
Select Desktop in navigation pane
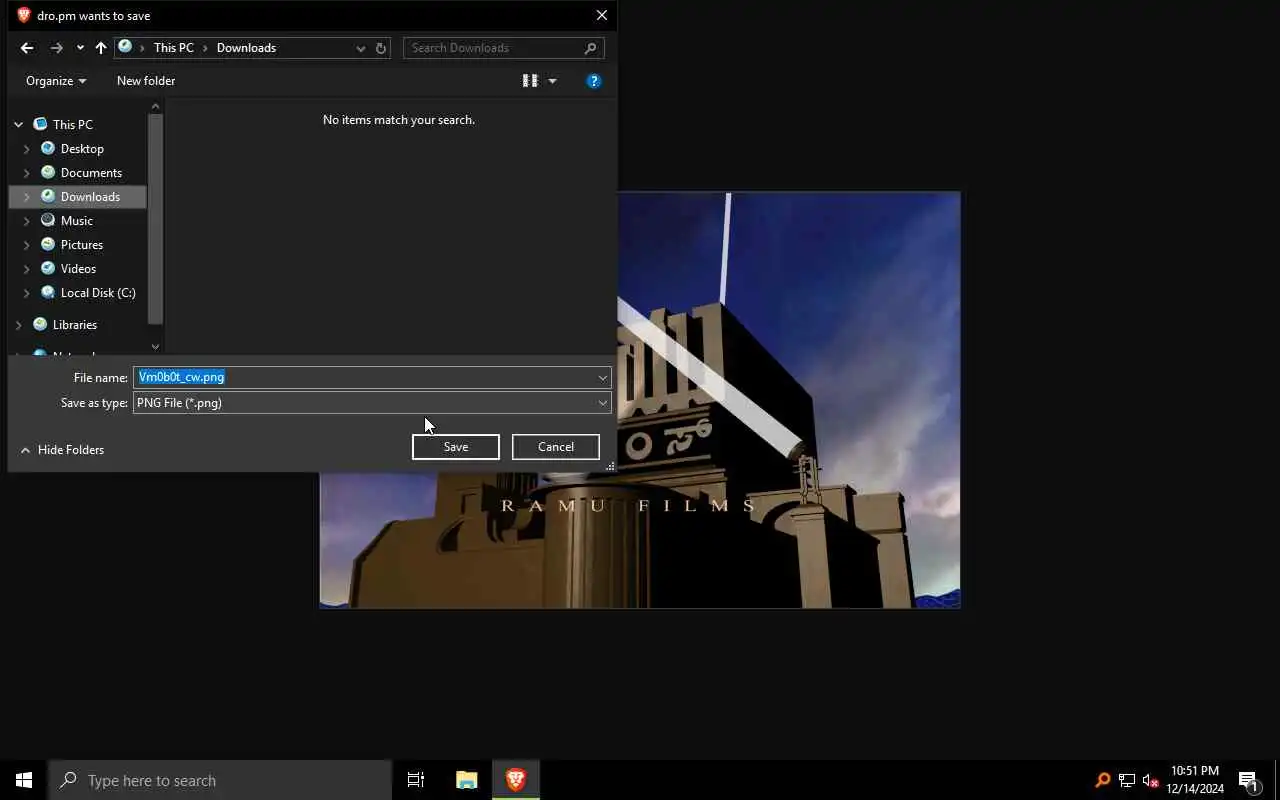pyautogui.click(x=82, y=149)
